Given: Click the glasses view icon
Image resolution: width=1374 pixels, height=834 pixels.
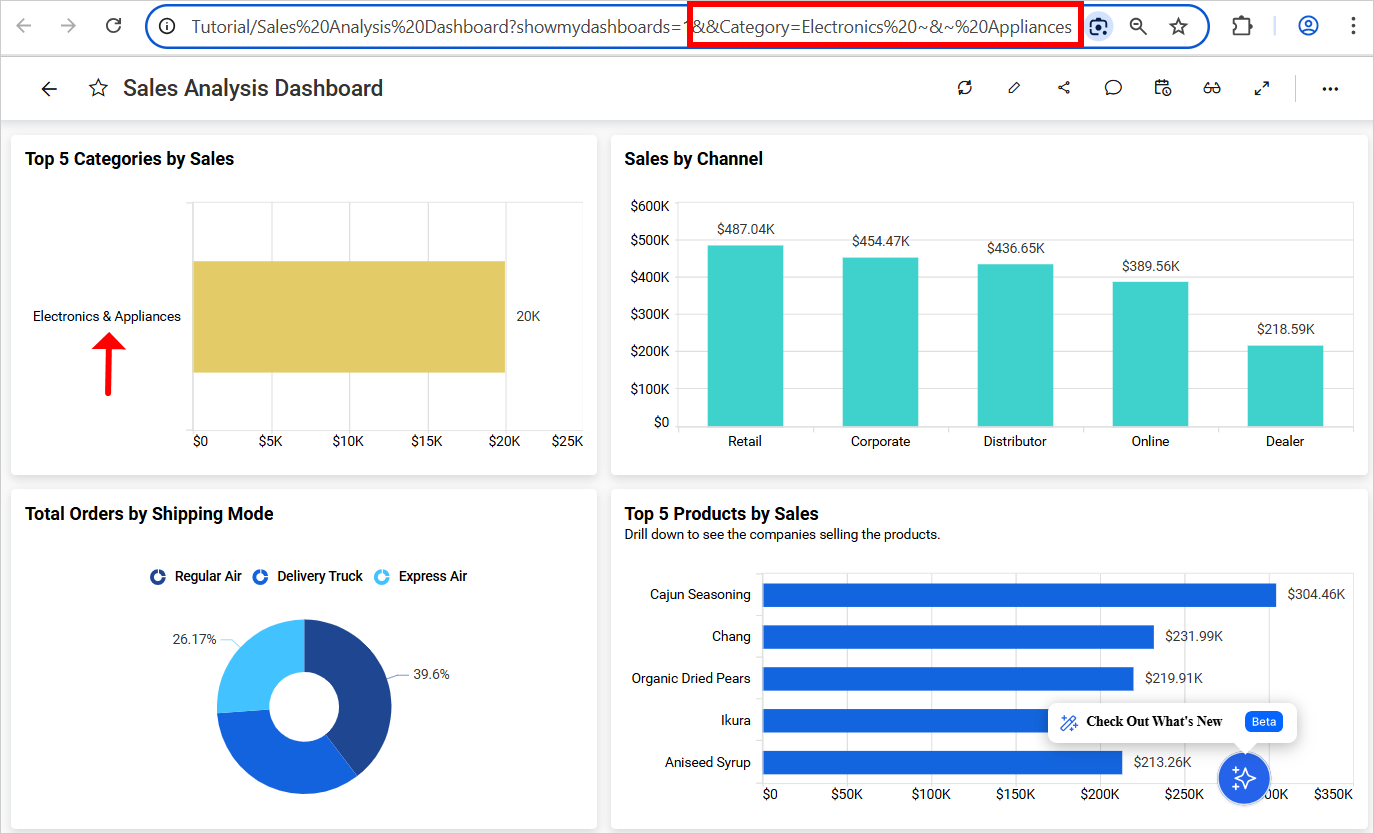Looking at the screenshot, I should pos(1212,88).
